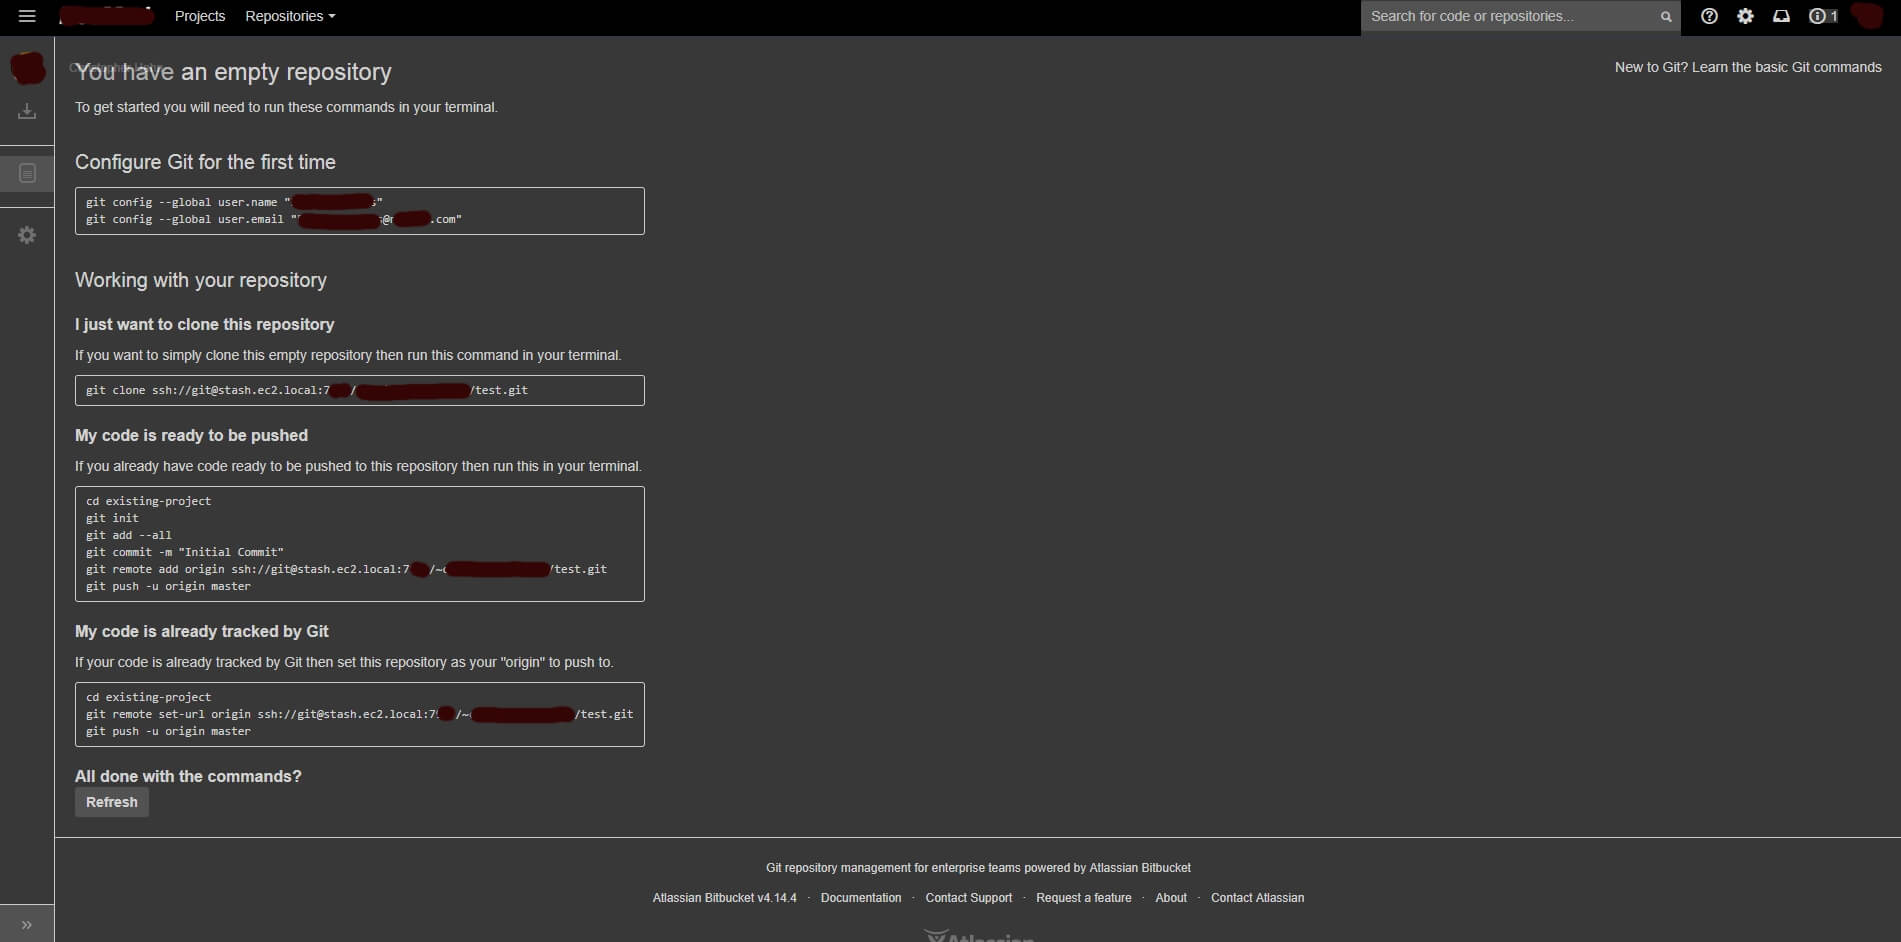
Task: Click the search magnifier icon
Action: [1665, 16]
